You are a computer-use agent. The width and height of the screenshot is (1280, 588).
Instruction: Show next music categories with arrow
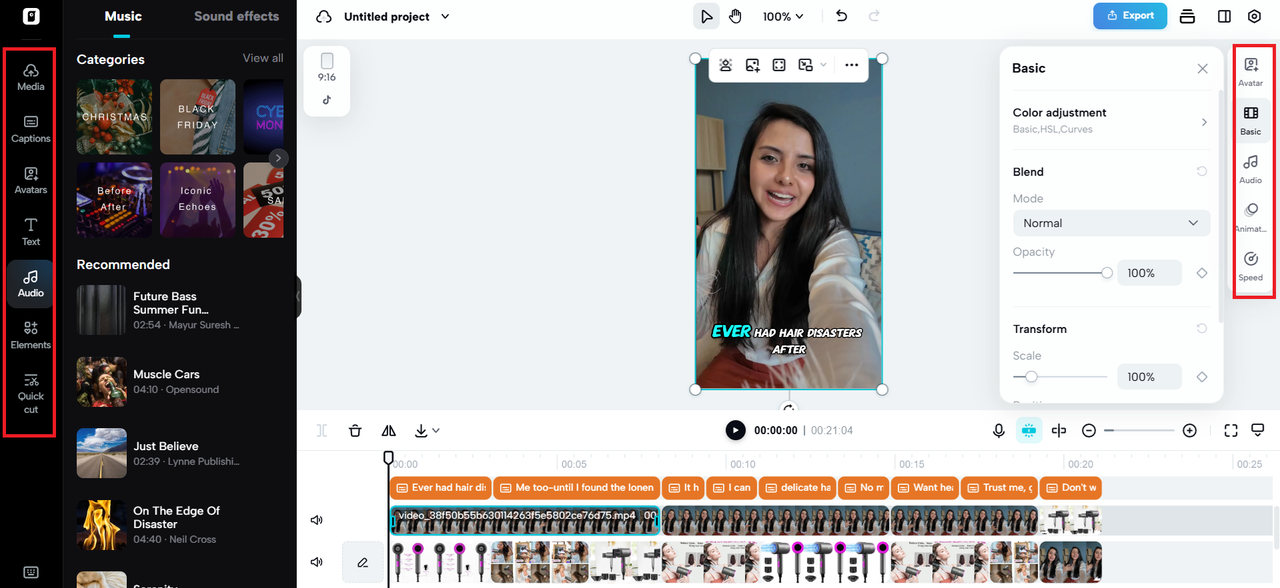point(279,158)
